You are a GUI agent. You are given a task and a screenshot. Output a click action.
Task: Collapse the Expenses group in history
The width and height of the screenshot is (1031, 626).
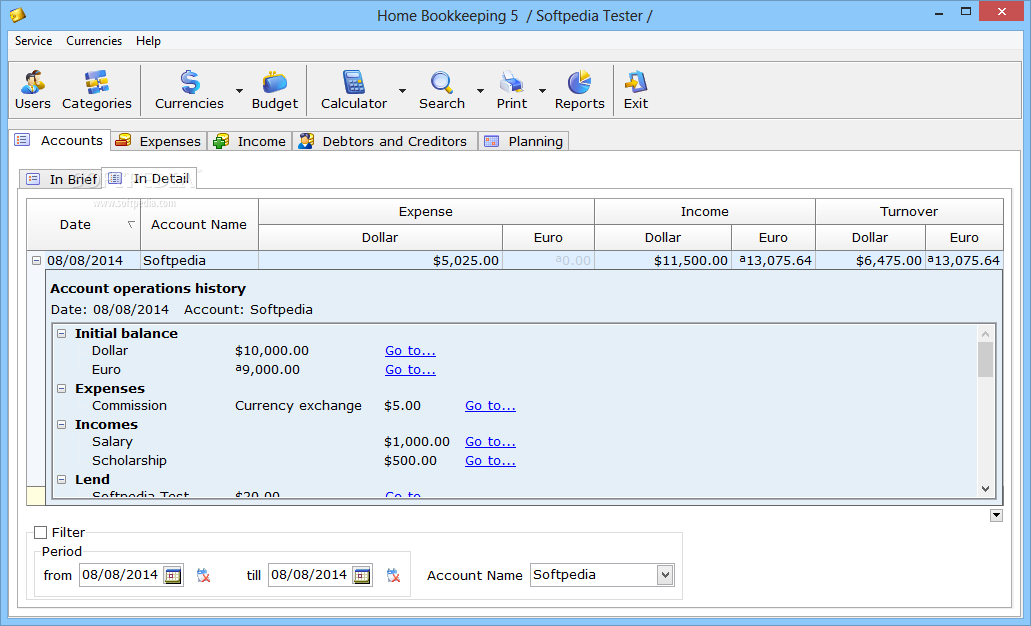[62, 389]
